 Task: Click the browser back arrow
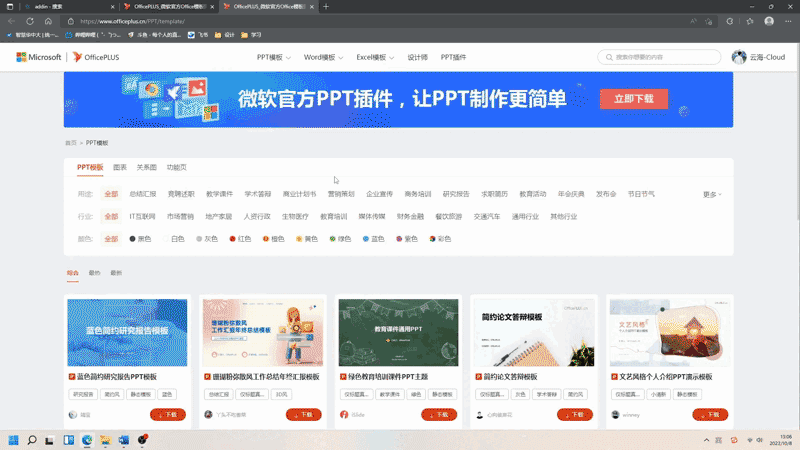11,21
